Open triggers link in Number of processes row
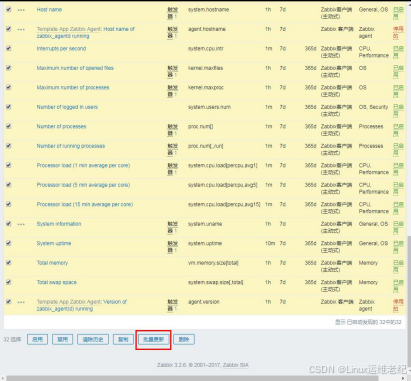 (172, 130)
